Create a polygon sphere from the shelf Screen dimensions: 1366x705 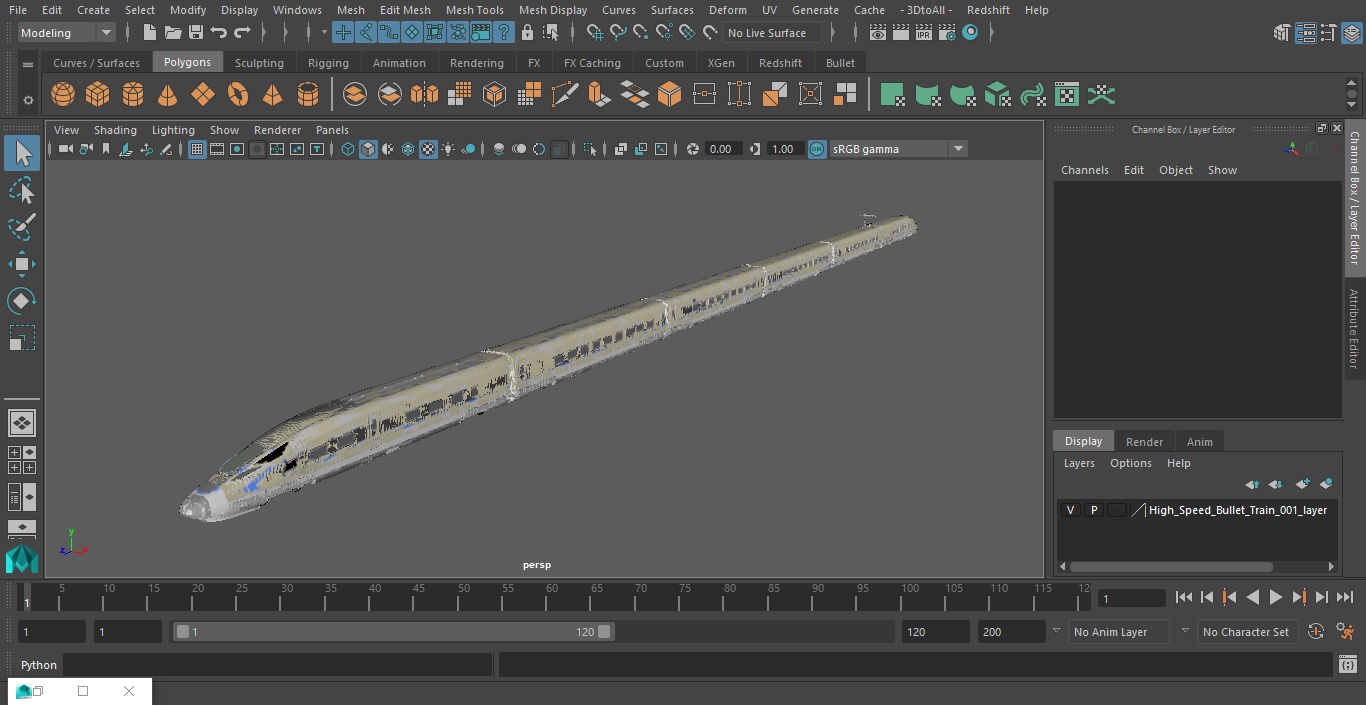[x=63, y=95]
